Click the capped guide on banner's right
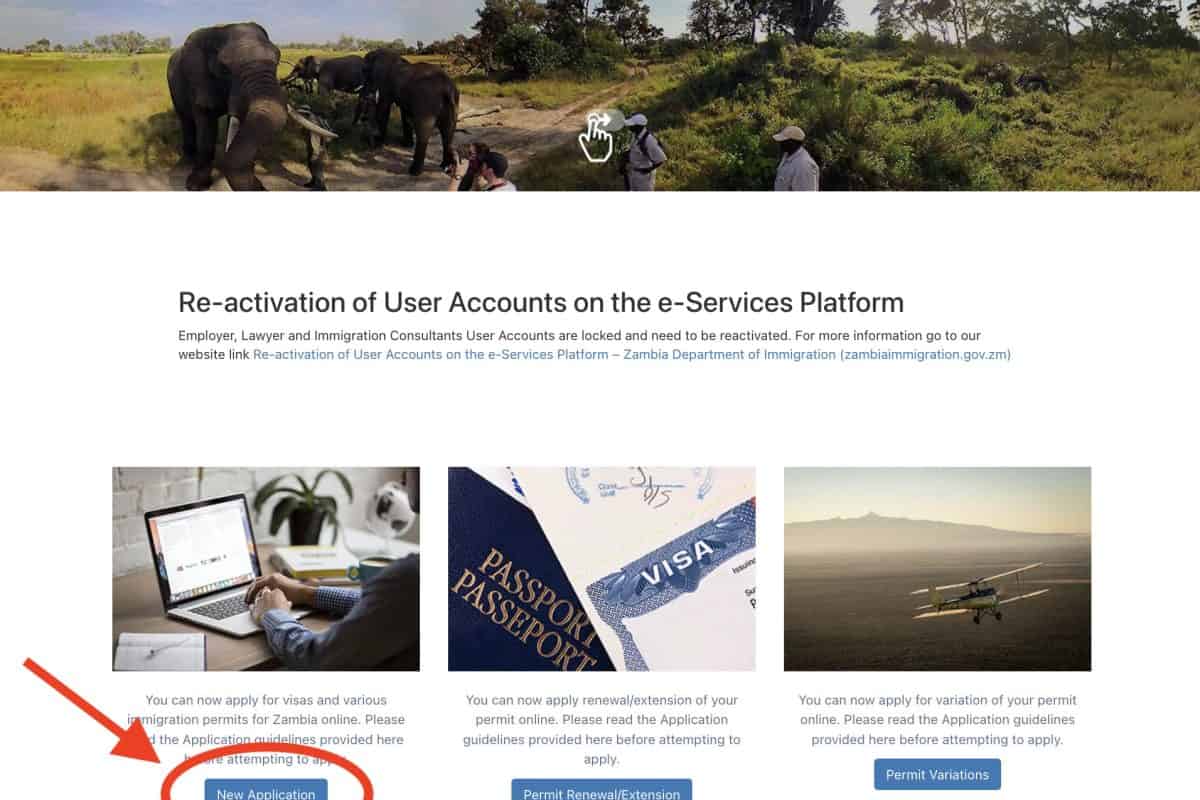The height and width of the screenshot is (800, 1200). tap(795, 158)
